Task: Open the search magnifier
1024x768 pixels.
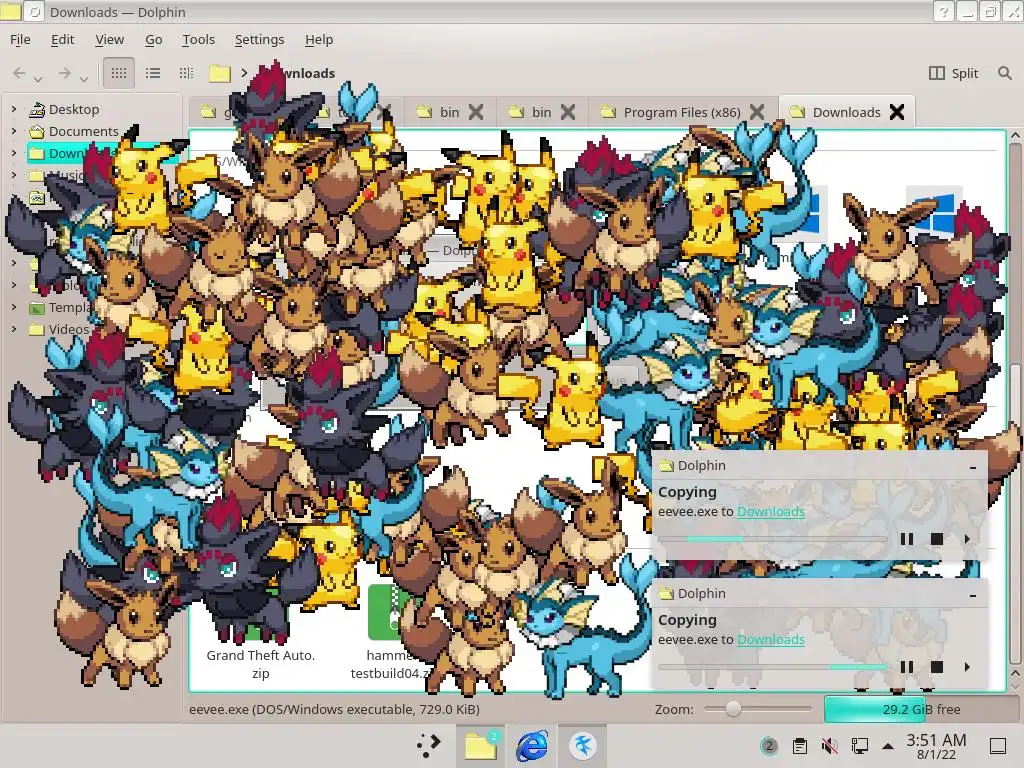Action: click(1004, 73)
